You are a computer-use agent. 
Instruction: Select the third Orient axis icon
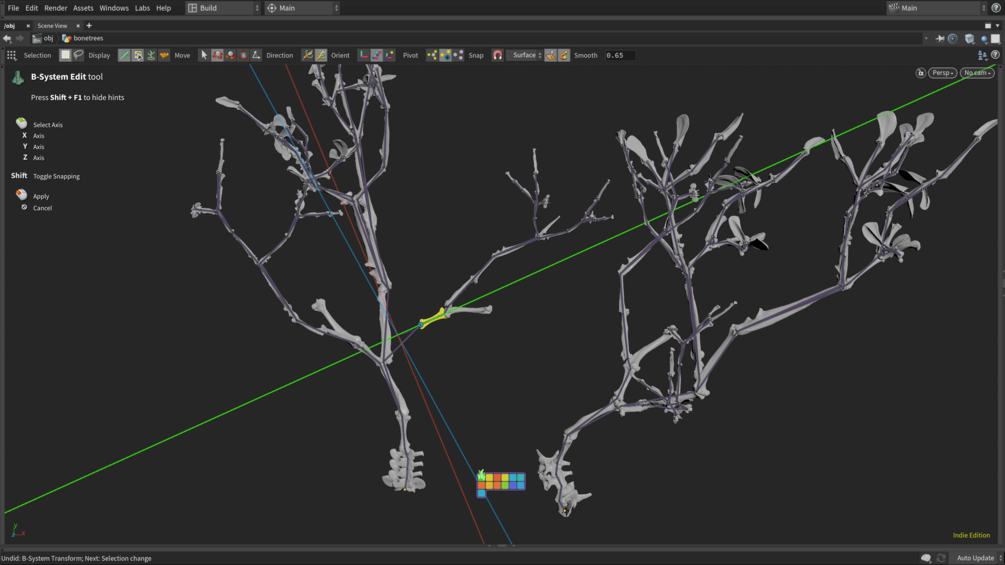tap(390, 56)
